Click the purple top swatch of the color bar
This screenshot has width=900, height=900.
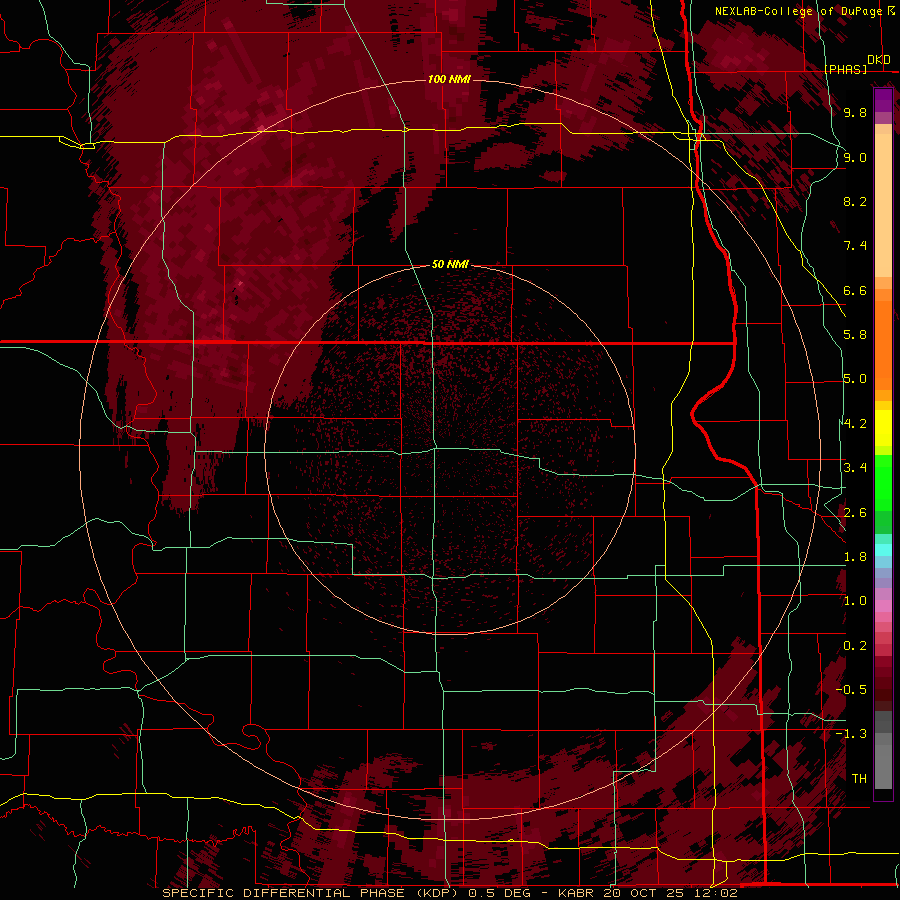883,100
